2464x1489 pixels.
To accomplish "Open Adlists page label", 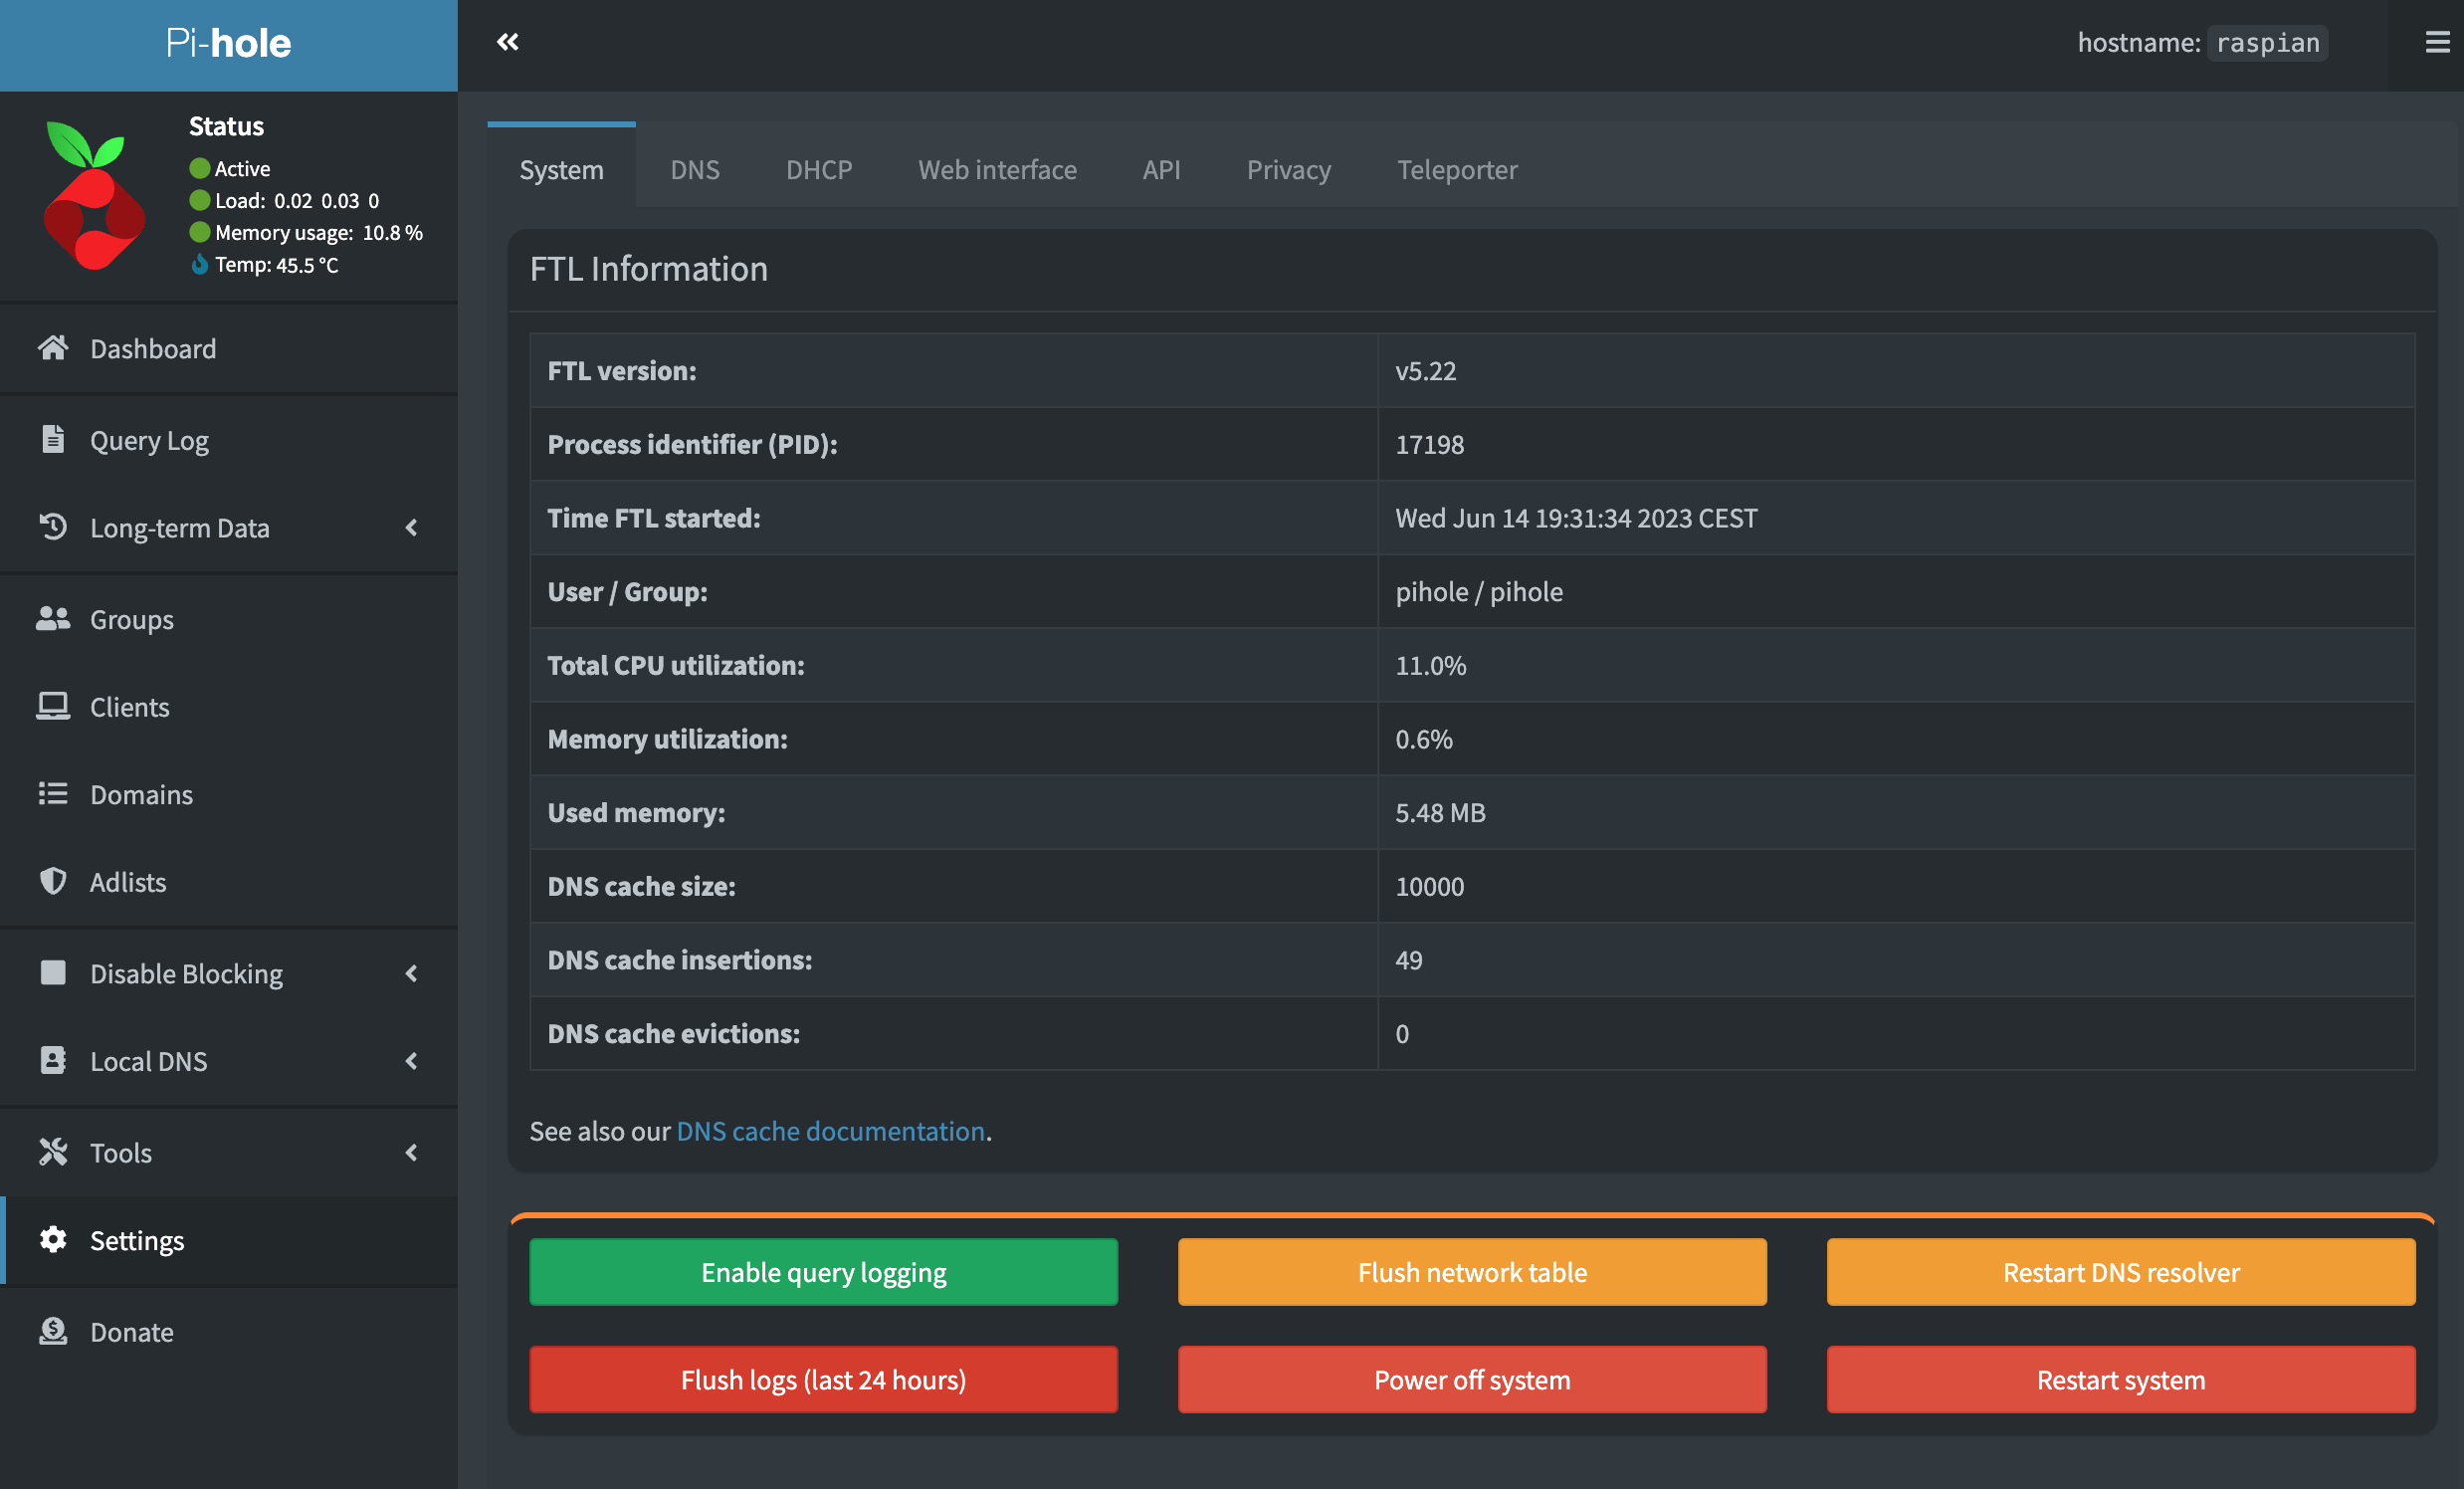I will tap(128, 881).
